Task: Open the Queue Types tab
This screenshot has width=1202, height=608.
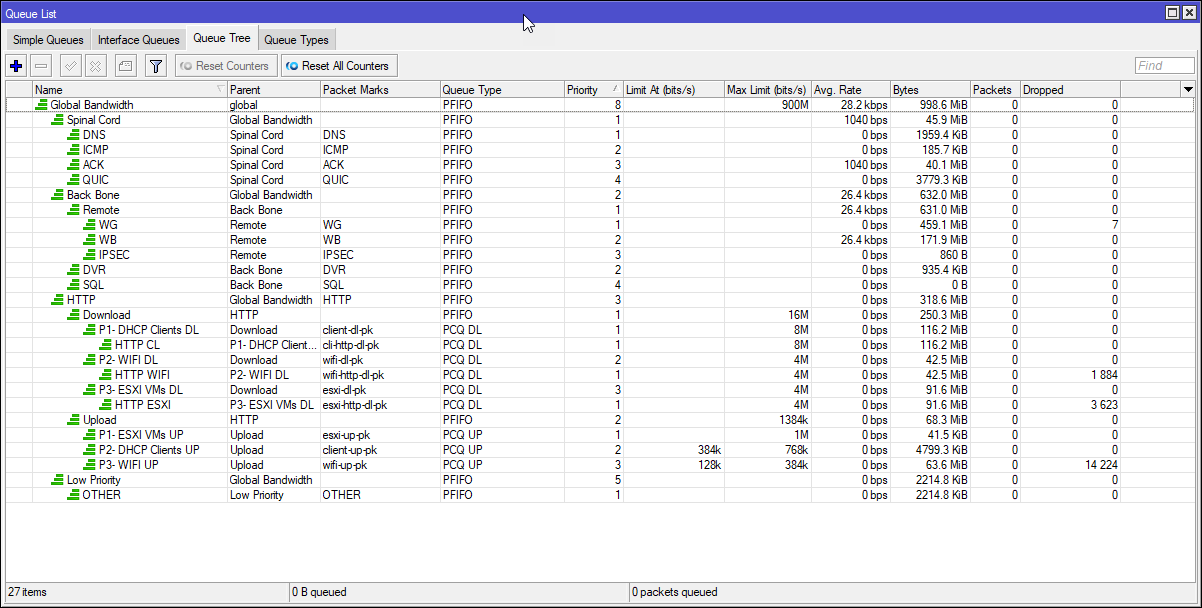Action: pos(296,40)
